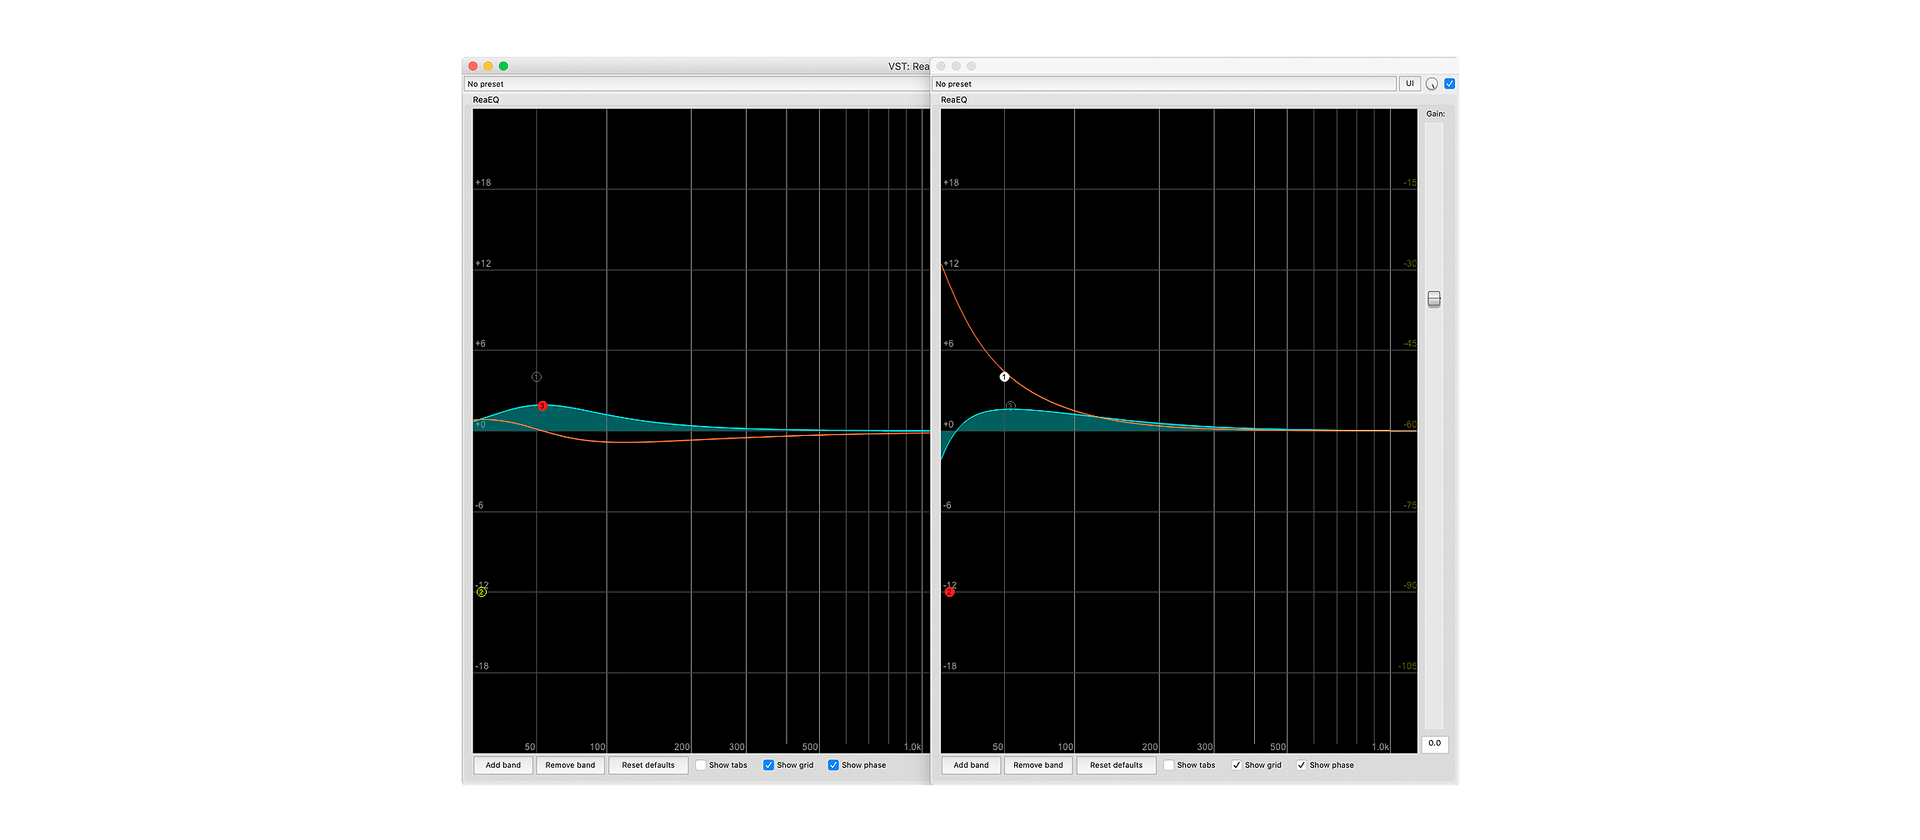Open the No preset dropdown in right window

[1164, 84]
